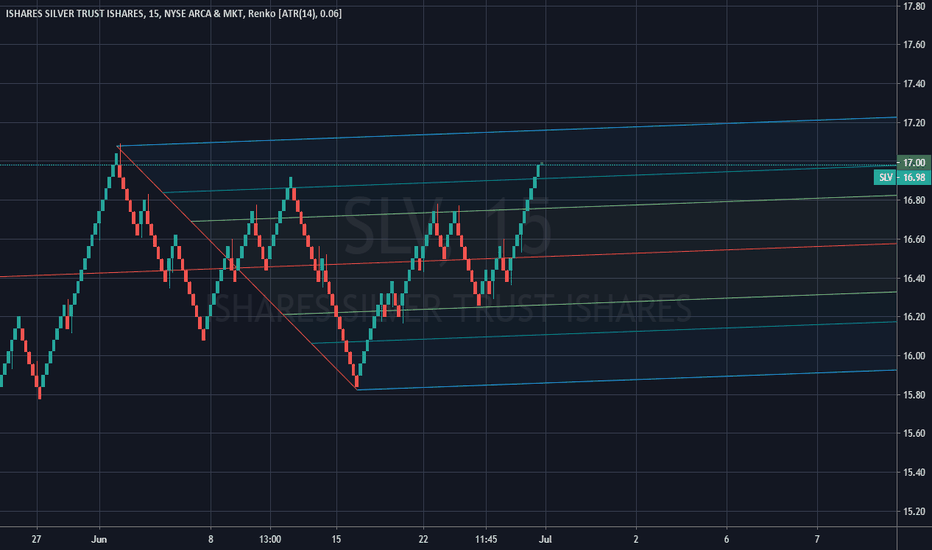Screen dimensions: 932x550
Task: Click the 16.20 price axis label
Action: [914, 317]
